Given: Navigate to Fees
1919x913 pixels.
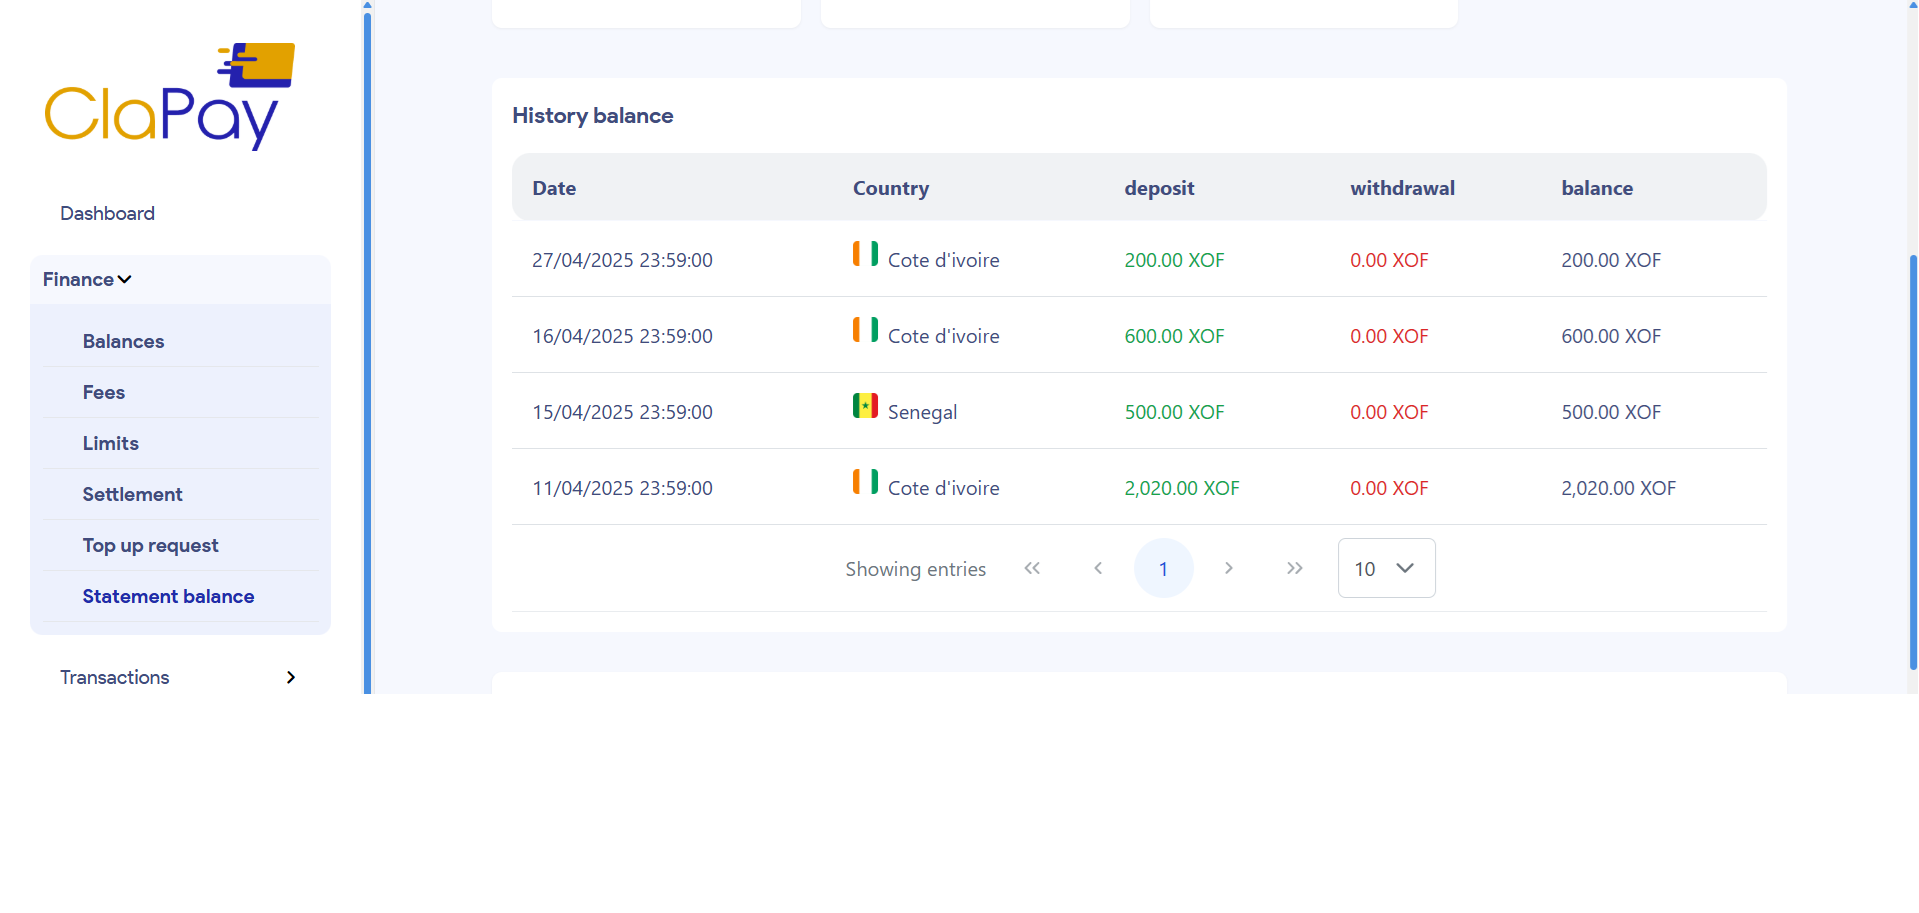Looking at the screenshot, I should click(x=104, y=392).
